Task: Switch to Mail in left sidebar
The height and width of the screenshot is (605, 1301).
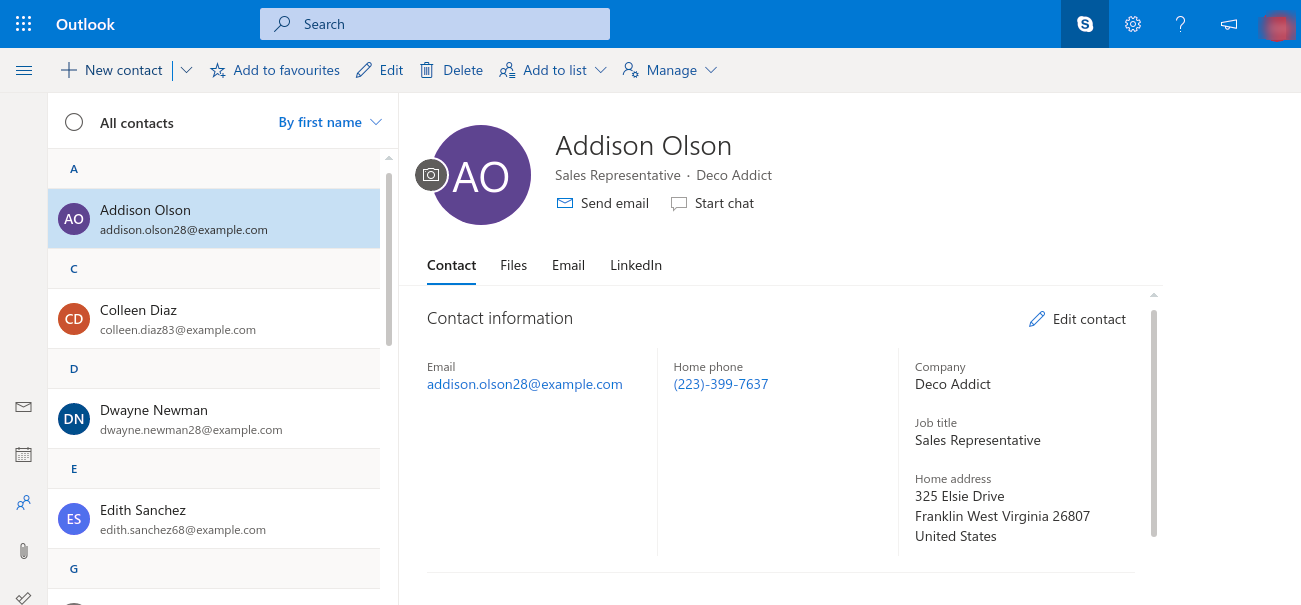Action: tap(24, 407)
